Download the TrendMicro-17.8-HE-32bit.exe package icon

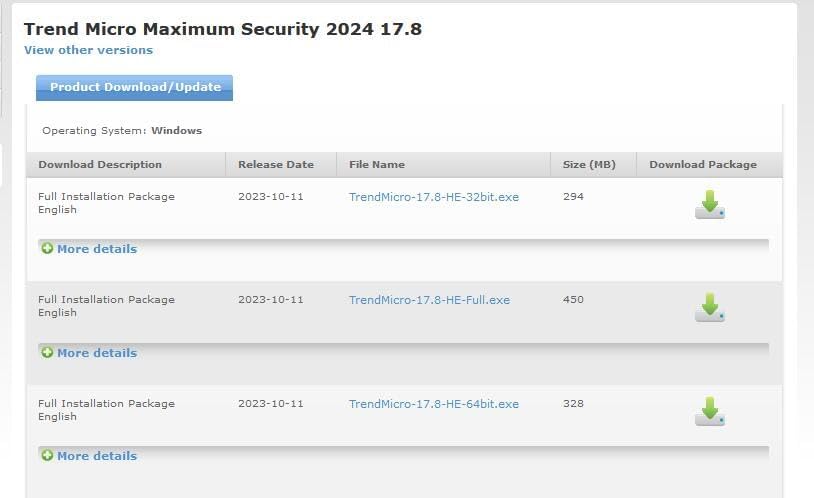(710, 204)
